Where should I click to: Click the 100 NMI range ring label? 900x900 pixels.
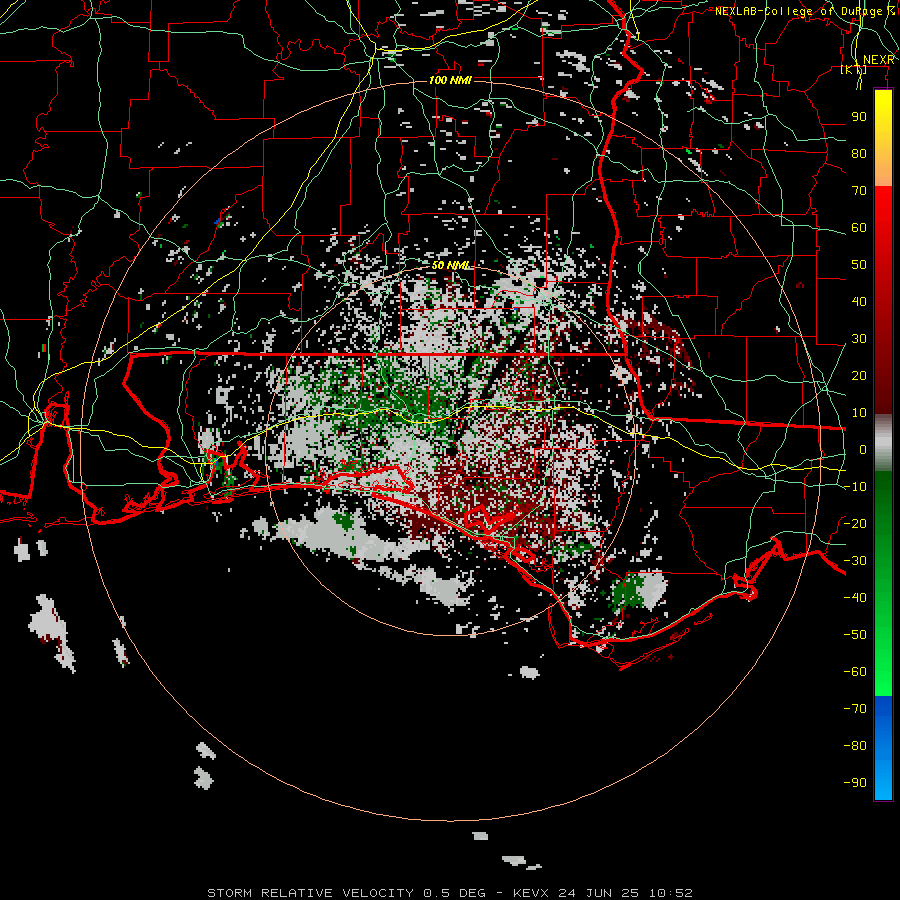point(450,80)
